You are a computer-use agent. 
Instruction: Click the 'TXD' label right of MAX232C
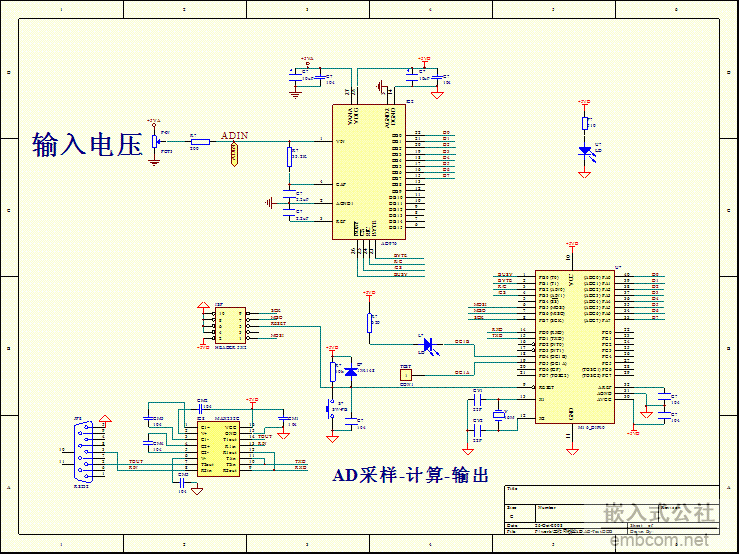pyautogui.click(x=300, y=462)
